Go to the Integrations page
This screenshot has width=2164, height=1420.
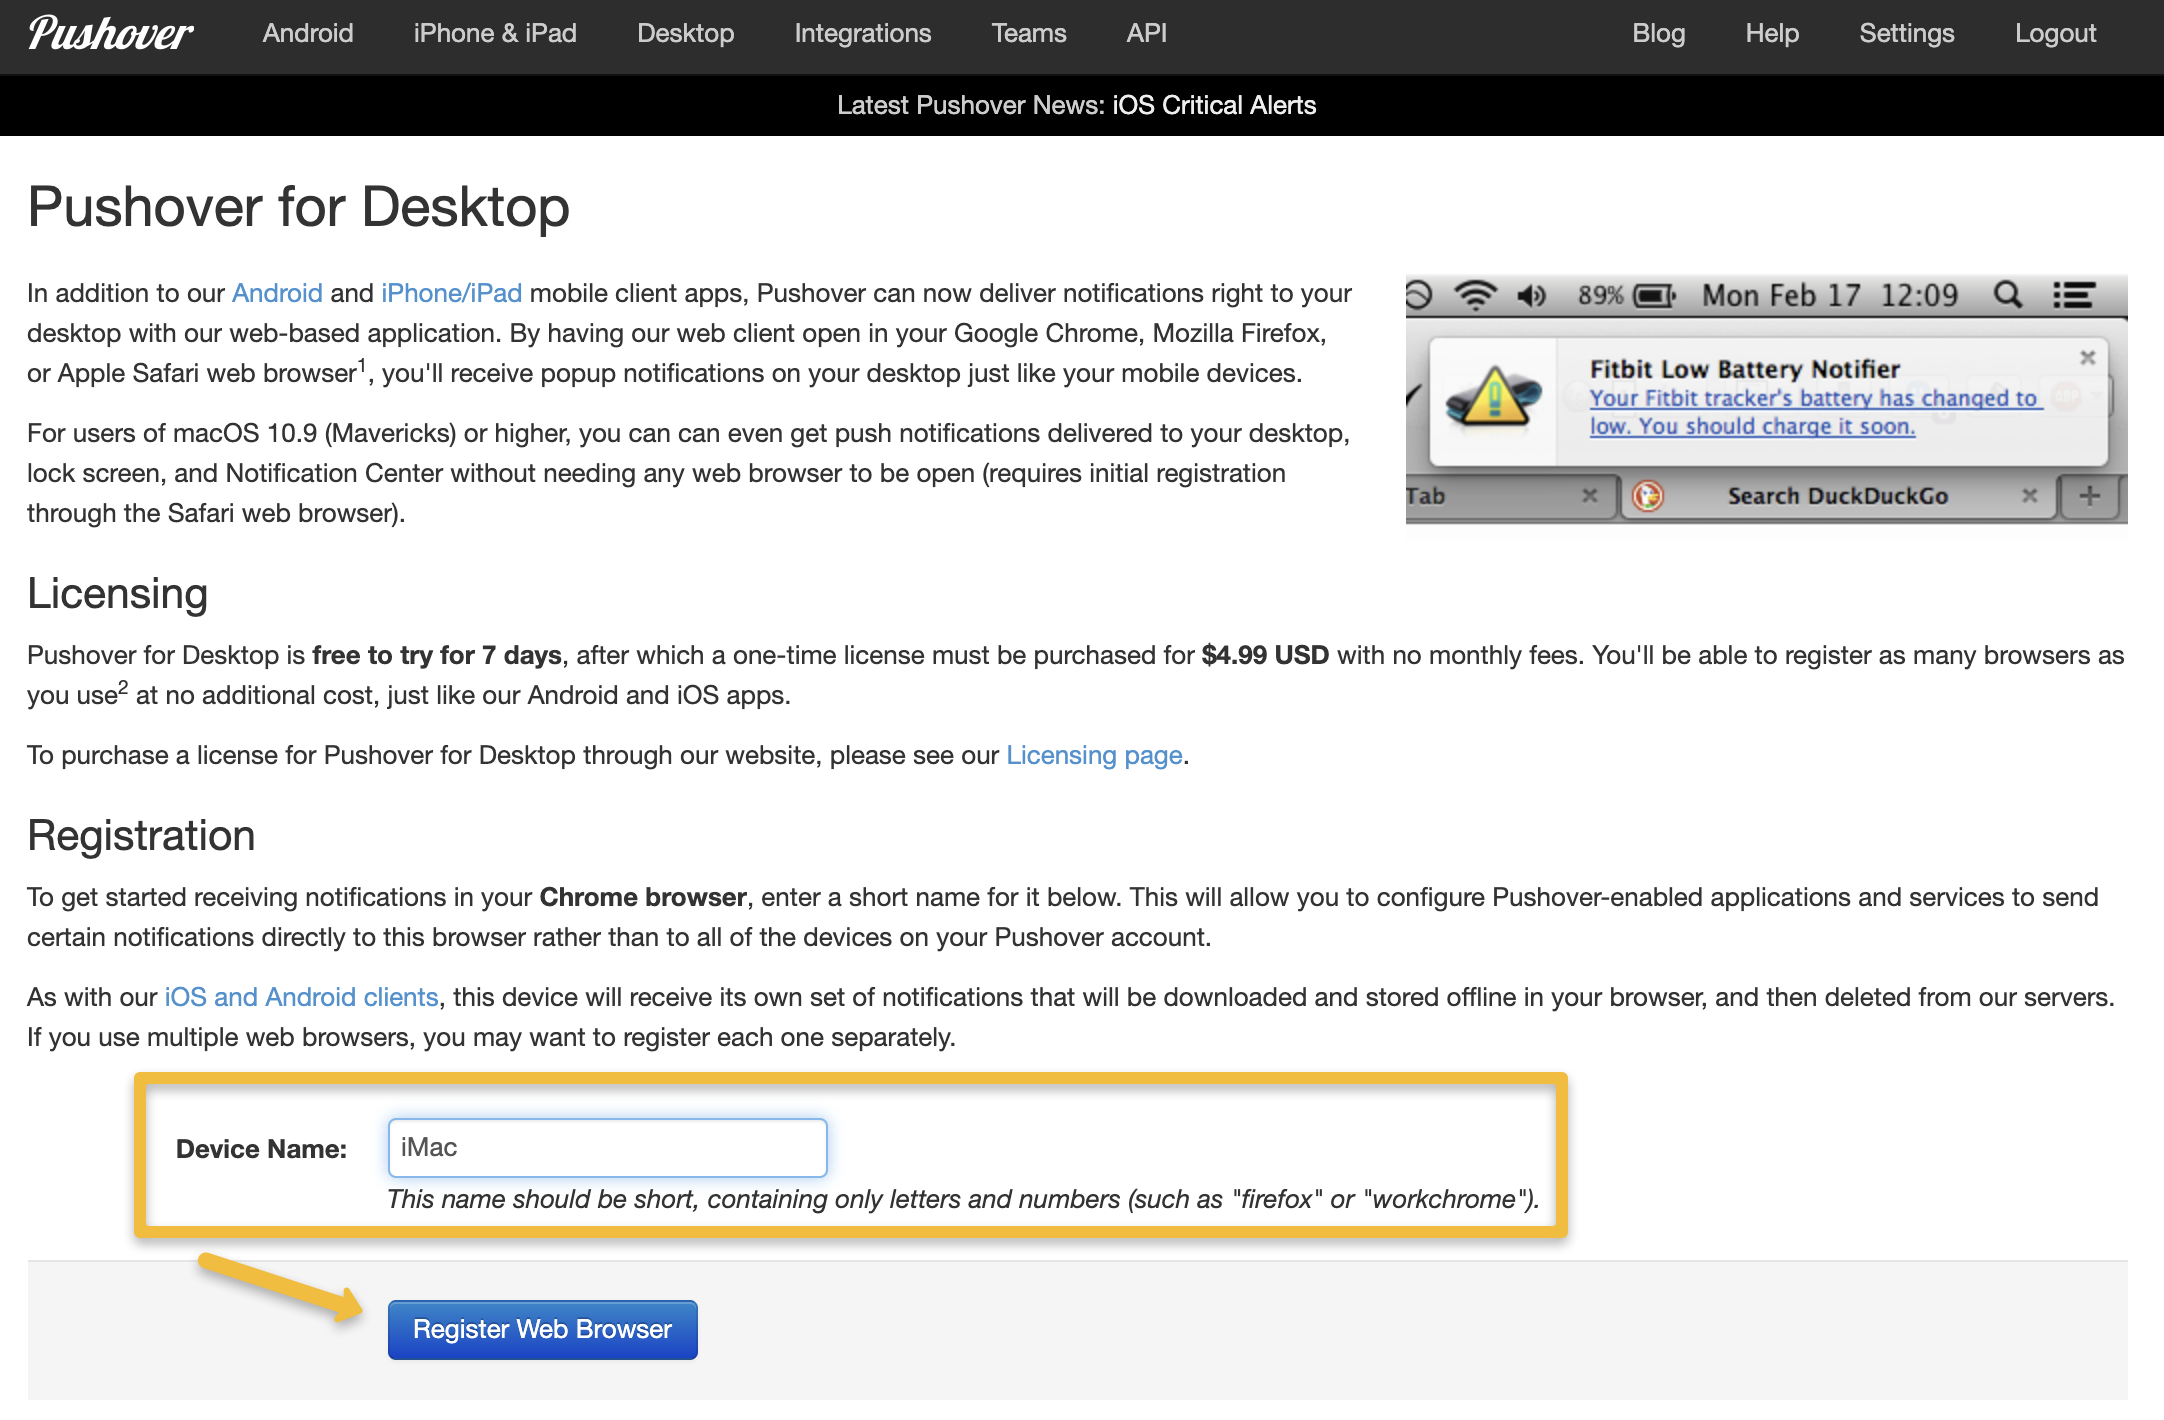point(862,33)
